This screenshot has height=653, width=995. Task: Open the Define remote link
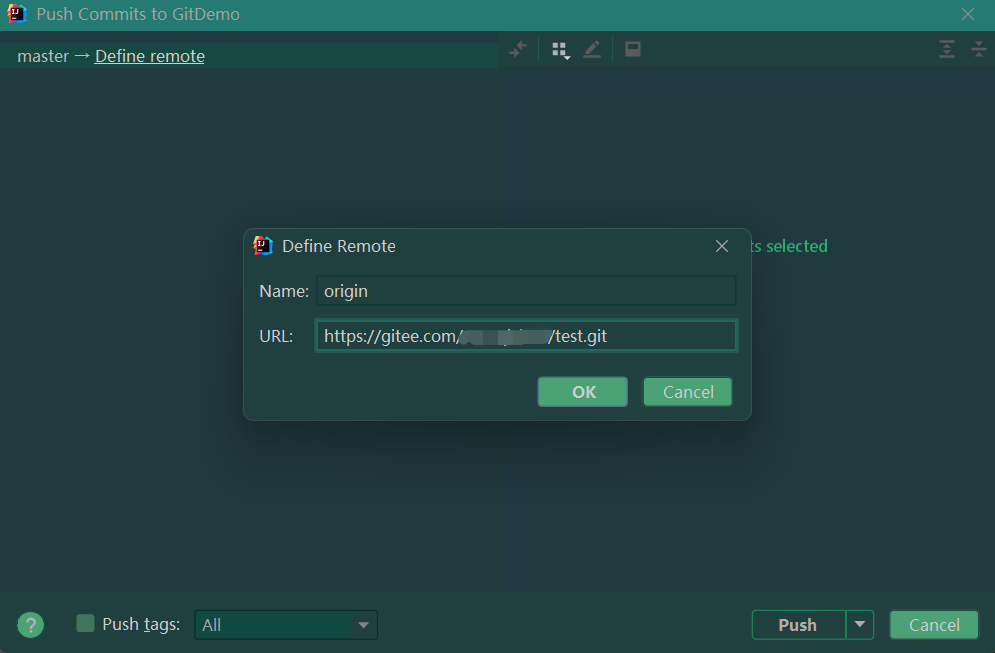(x=150, y=56)
